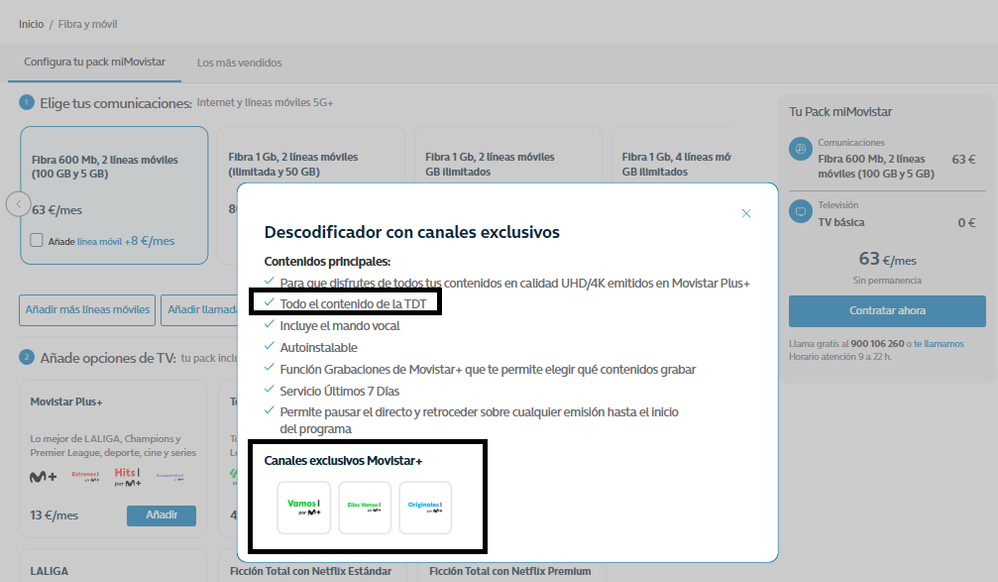
Task: Click the Televisión icon in pack summary
Action: 800,212
